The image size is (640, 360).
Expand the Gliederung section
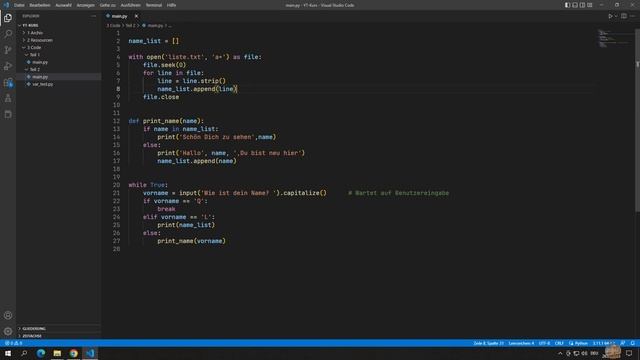58,329
